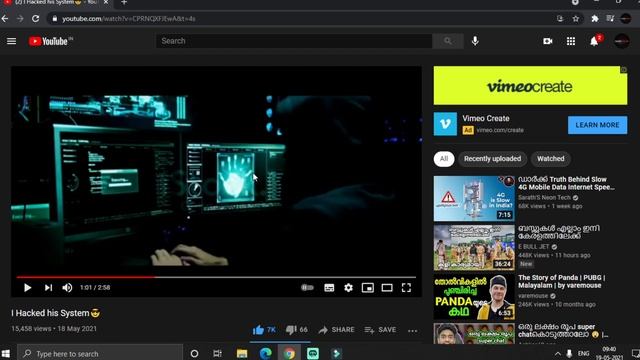The width and height of the screenshot is (640, 360).
Task: Open a new browser tab
Action: [x=124, y=2]
